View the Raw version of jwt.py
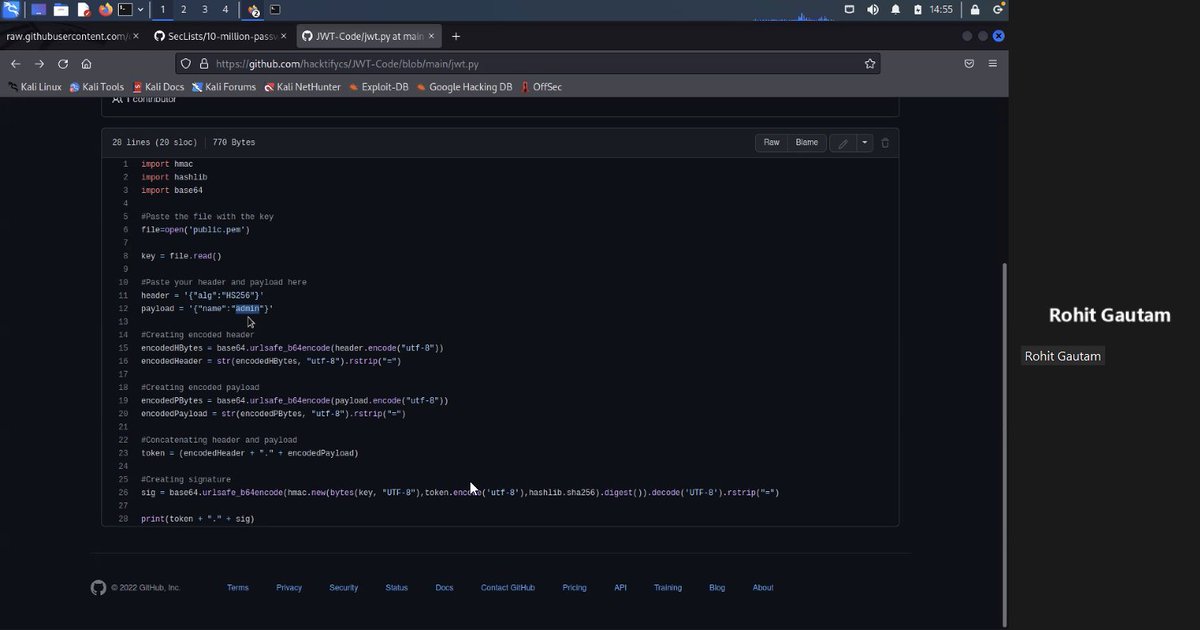The width and height of the screenshot is (1200, 630). coord(771,143)
